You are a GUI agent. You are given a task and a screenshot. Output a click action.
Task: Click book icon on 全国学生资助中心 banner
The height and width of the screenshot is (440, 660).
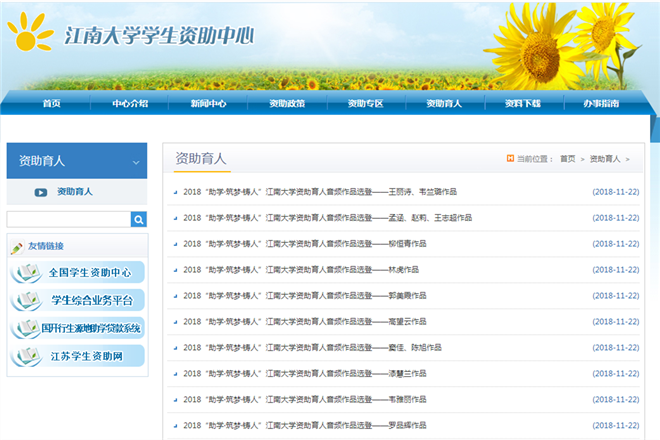point(26,273)
